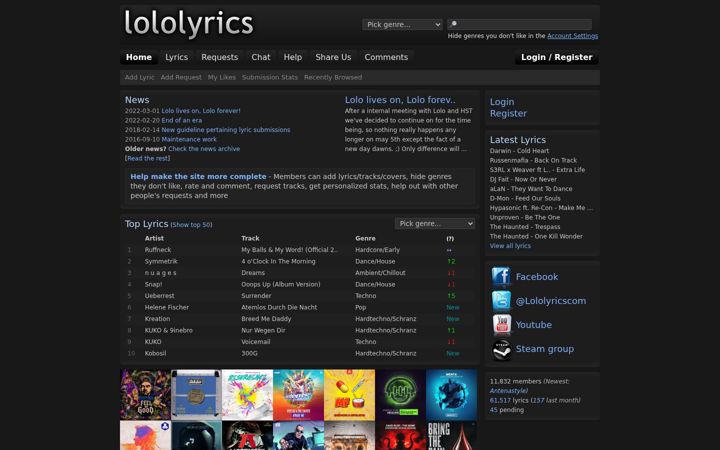Open the Facebook text link
Viewport: 720px width, 450px height.
click(537, 277)
